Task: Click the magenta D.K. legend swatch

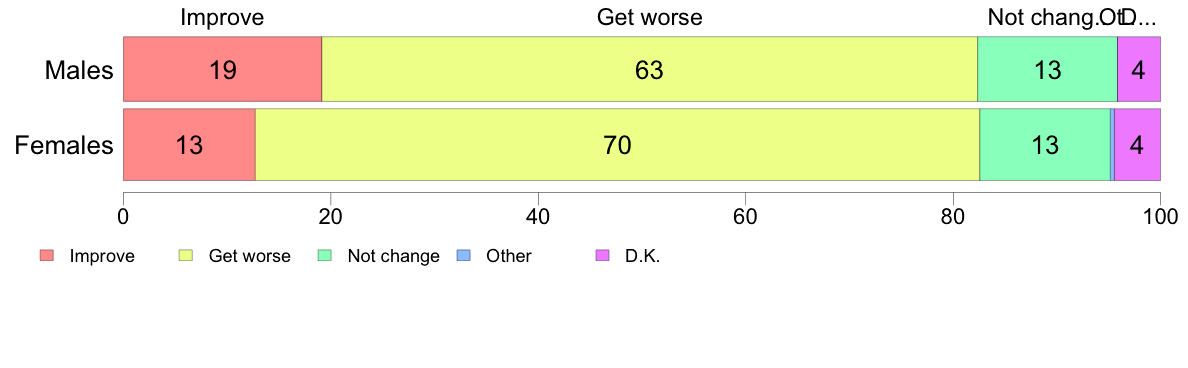Action: (603, 256)
